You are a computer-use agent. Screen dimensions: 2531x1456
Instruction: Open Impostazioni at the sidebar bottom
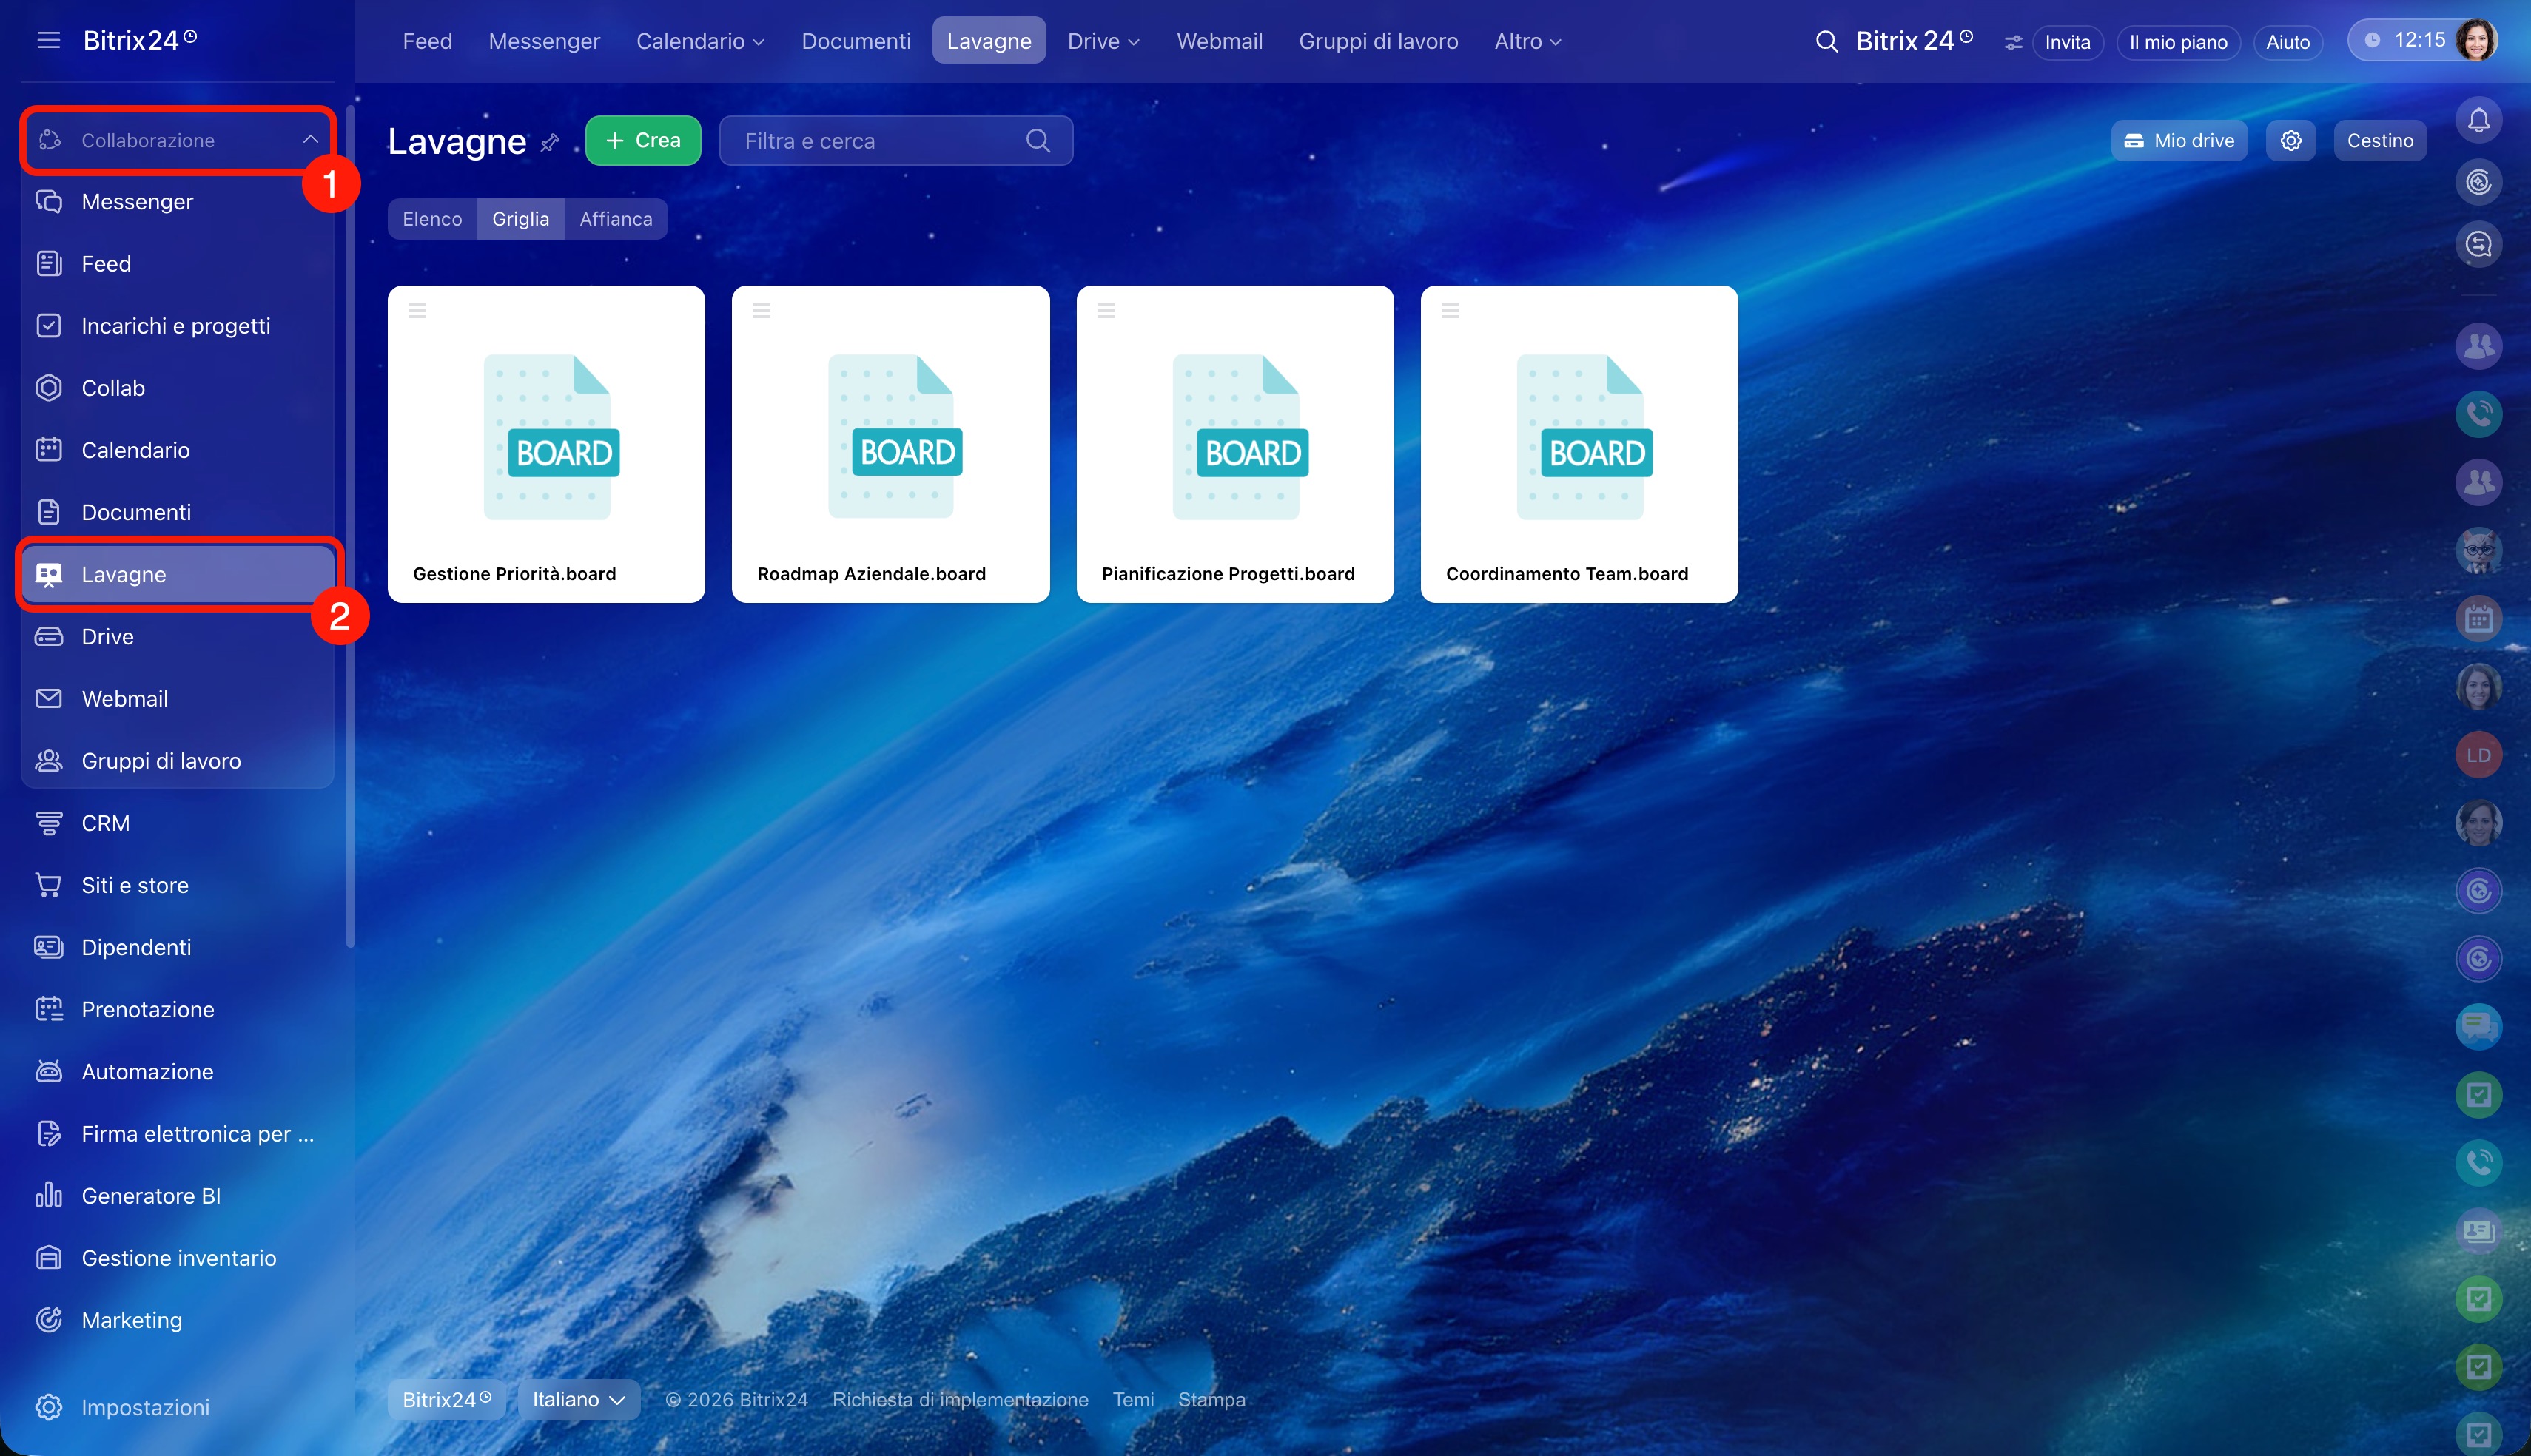click(x=178, y=1407)
